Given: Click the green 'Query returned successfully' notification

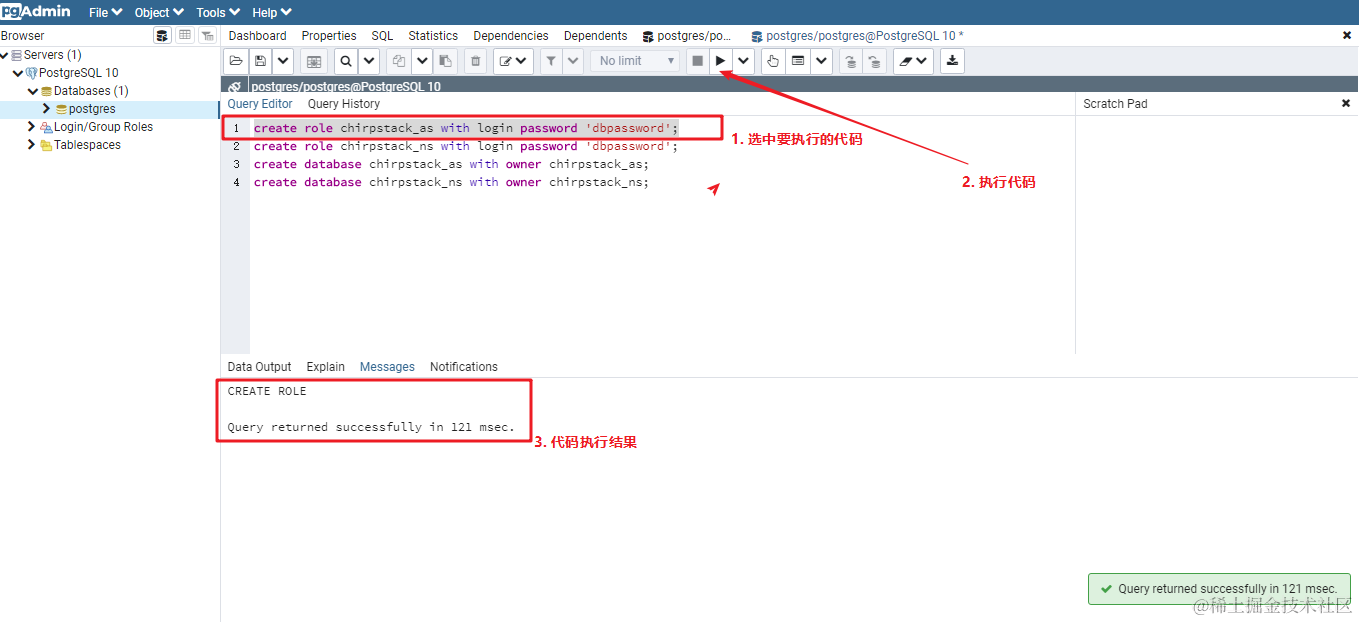Looking at the screenshot, I should coord(1219,589).
